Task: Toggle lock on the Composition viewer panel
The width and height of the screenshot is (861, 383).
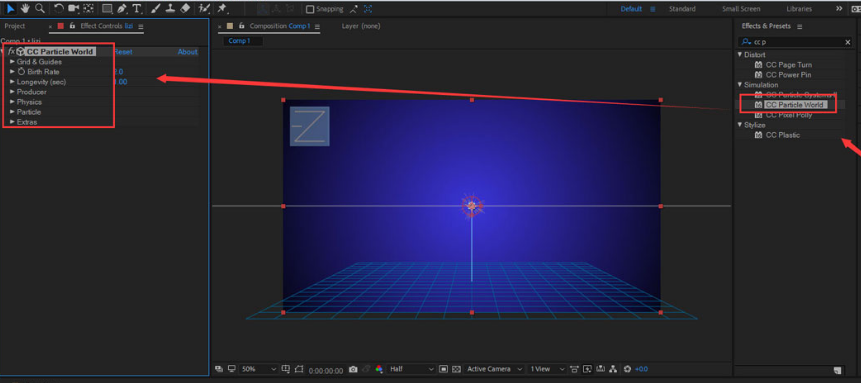Action: click(241, 26)
